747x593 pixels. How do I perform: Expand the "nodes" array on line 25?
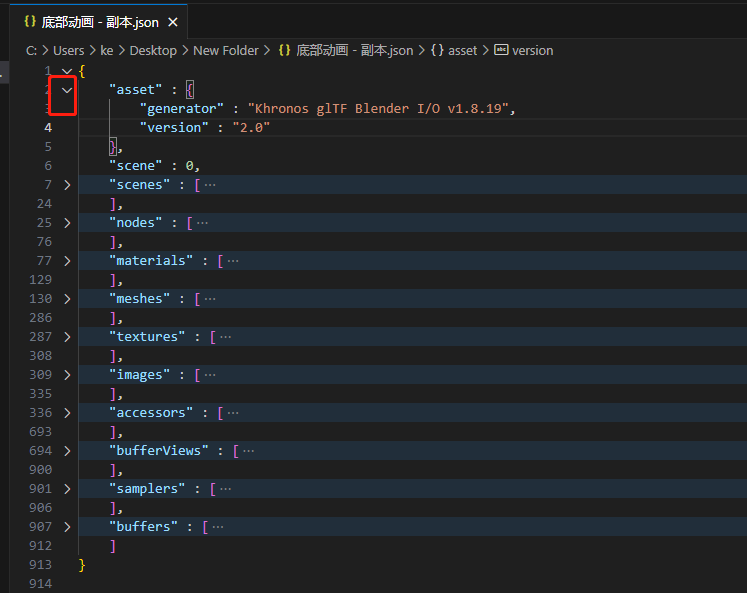click(67, 223)
